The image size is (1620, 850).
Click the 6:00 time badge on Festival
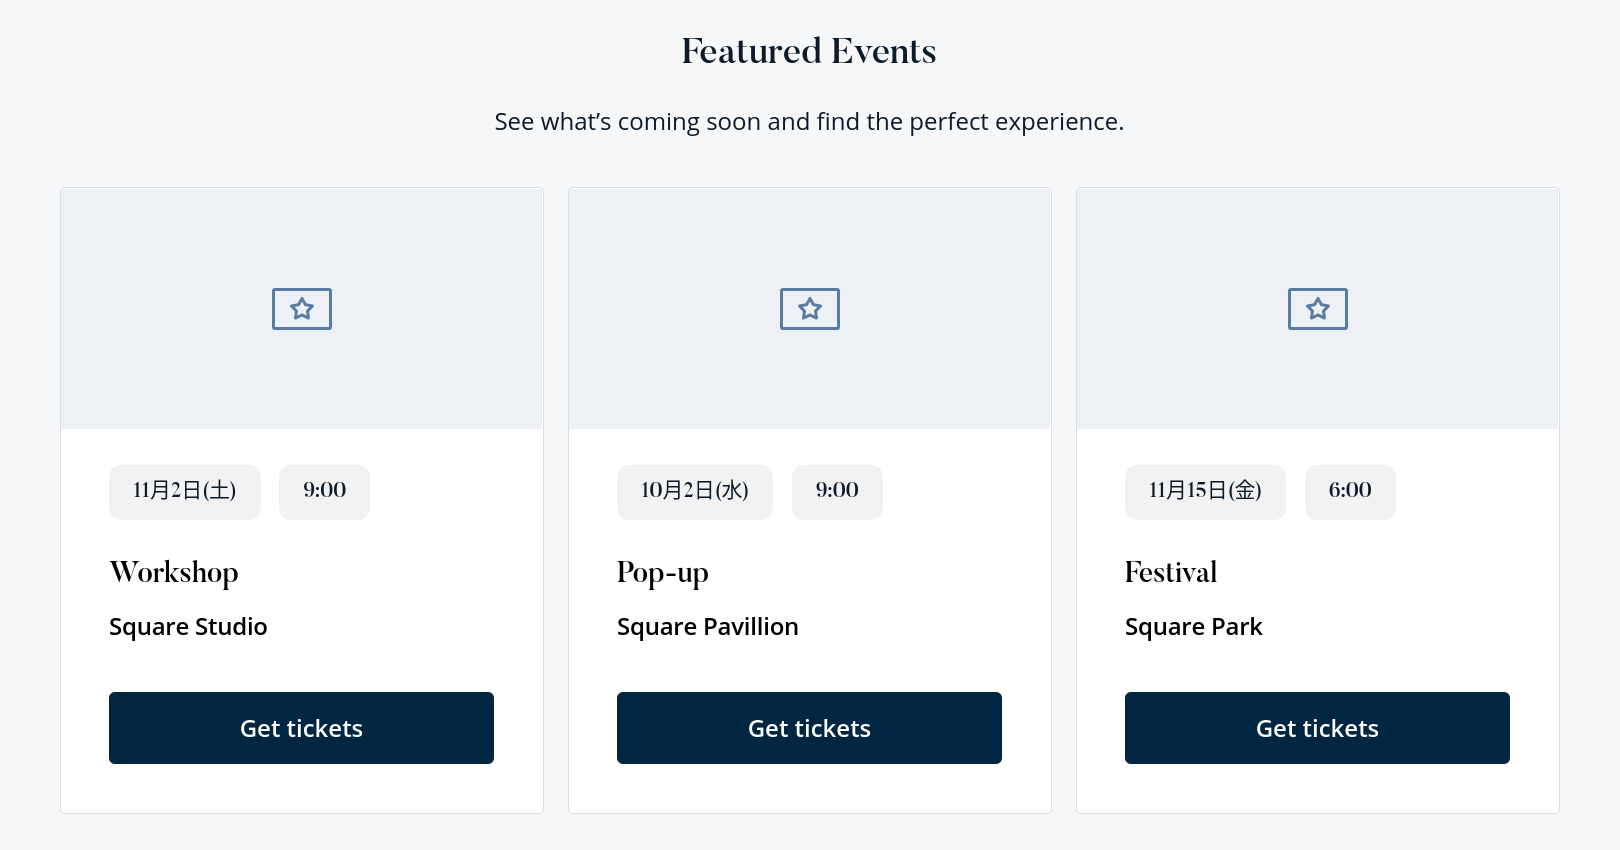click(1350, 491)
